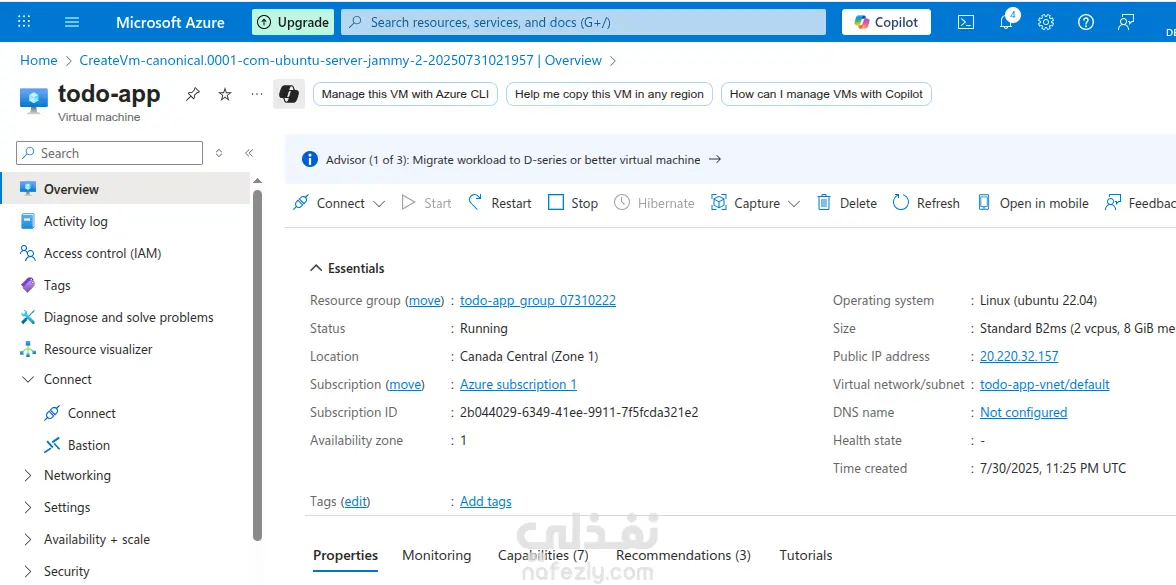Viewport: 1176px width, 585px height.
Task: Click Help me copy this VM in any region
Action: (609, 94)
